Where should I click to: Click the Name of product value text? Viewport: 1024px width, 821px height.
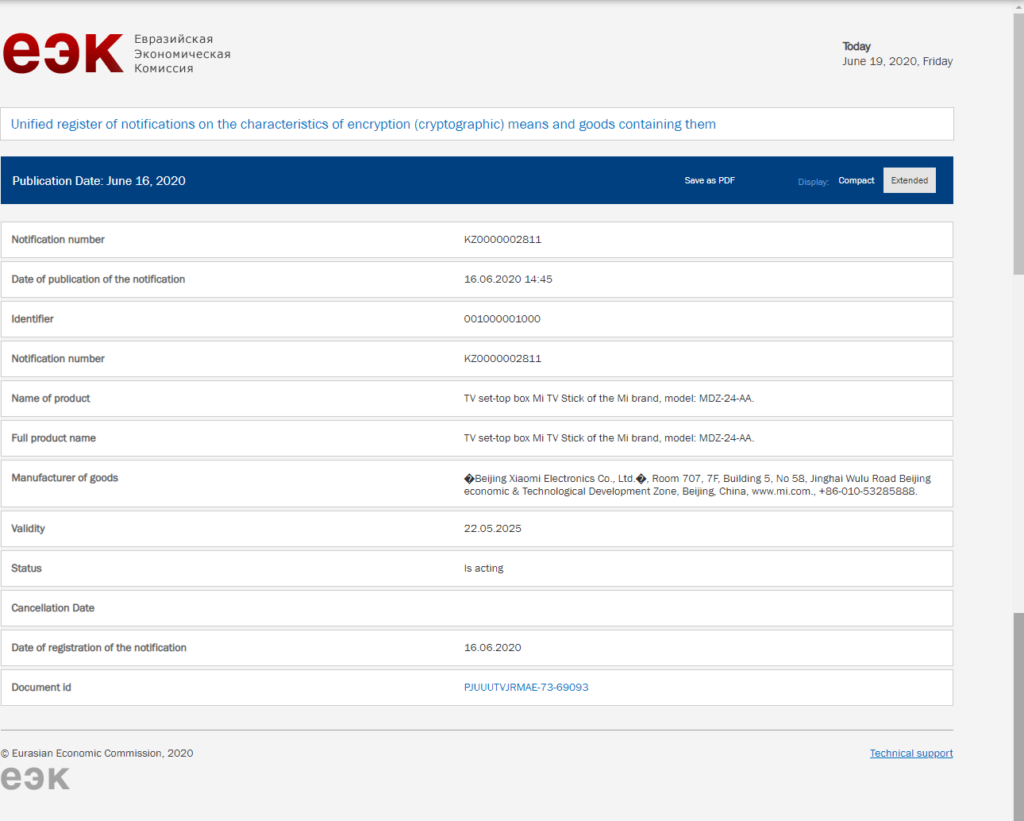609,398
